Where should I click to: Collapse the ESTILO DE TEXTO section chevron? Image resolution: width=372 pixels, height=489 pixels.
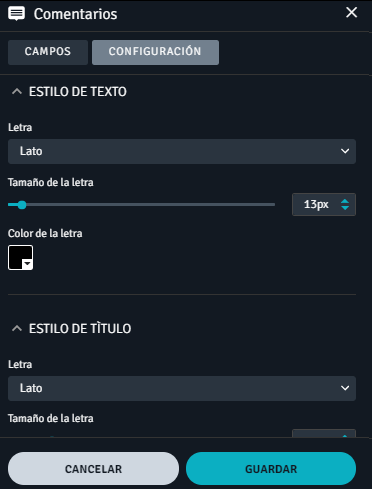coord(17,92)
